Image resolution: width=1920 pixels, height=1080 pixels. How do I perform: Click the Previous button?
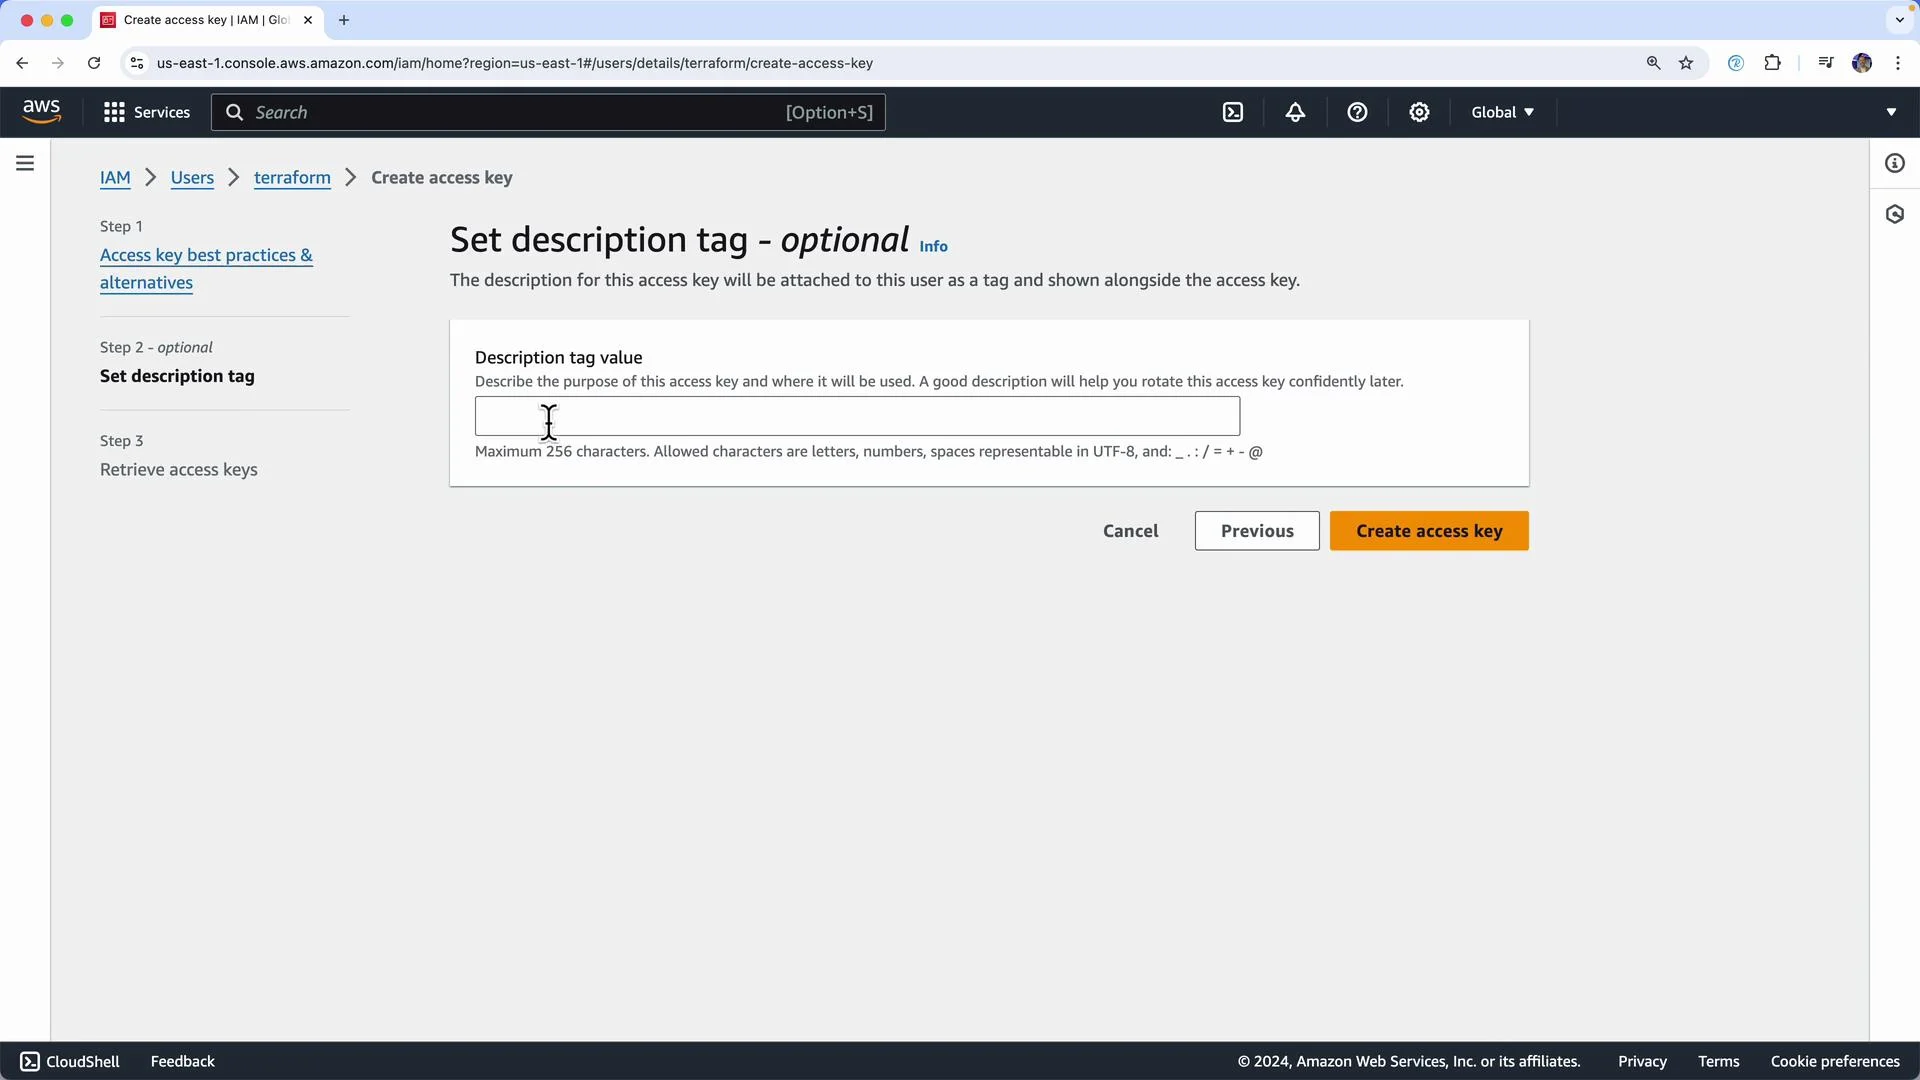[1257, 531]
